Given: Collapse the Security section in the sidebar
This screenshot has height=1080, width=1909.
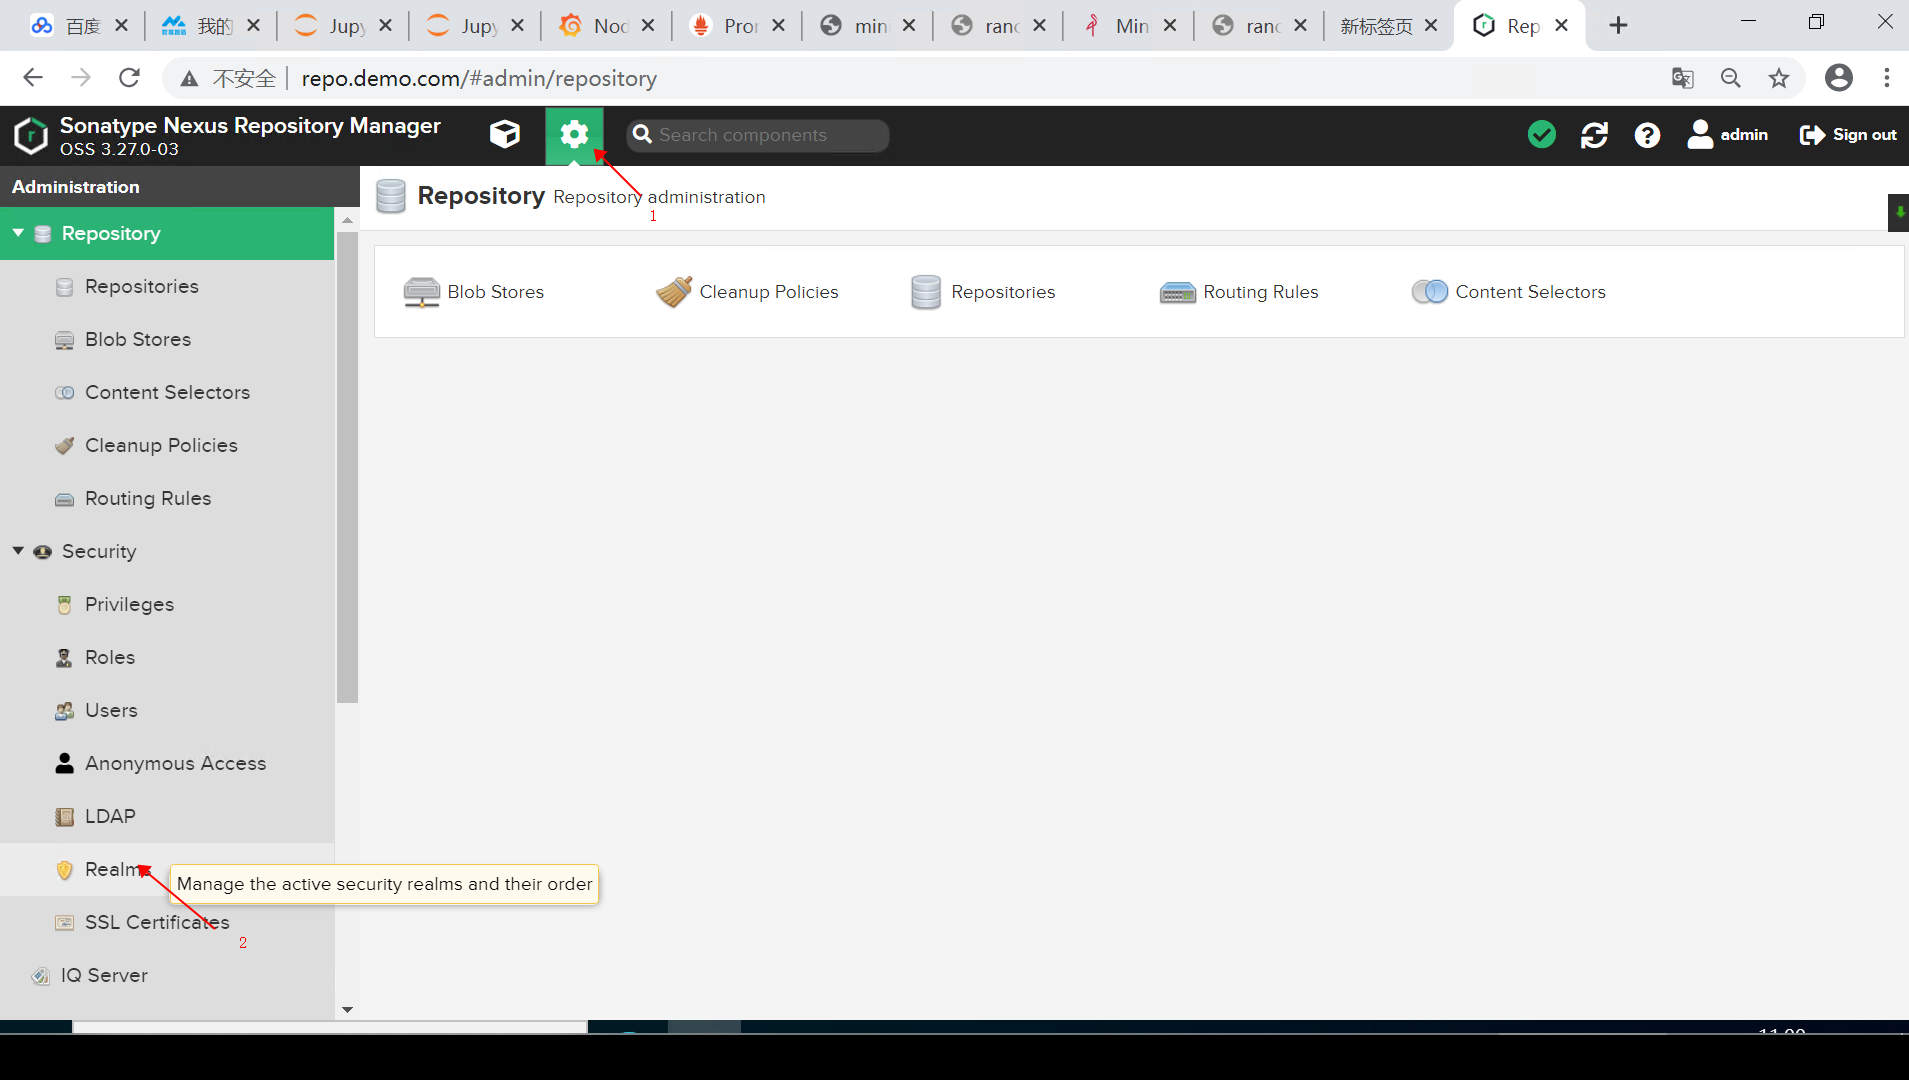Looking at the screenshot, I should pyautogui.click(x=17, y=551).
